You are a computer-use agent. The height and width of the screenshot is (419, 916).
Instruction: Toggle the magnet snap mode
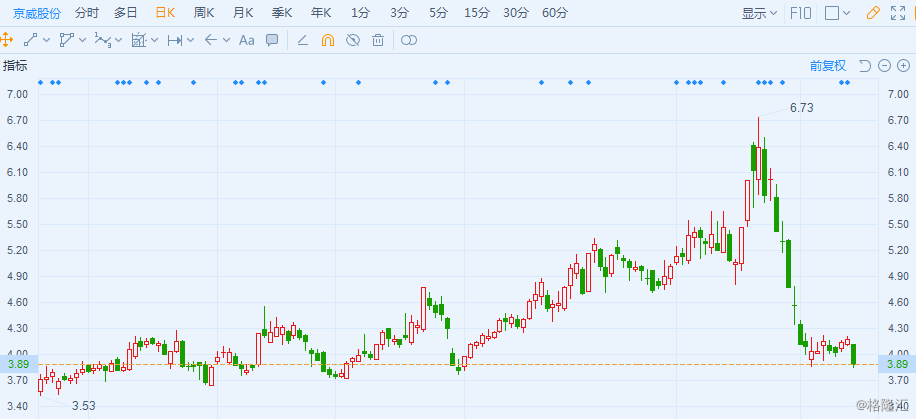(x=328, y=40)
